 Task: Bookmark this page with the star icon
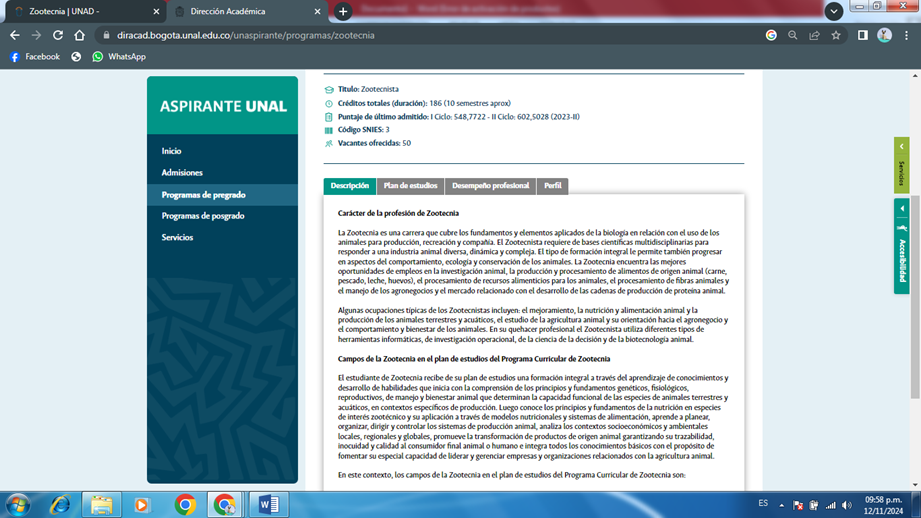836,35
